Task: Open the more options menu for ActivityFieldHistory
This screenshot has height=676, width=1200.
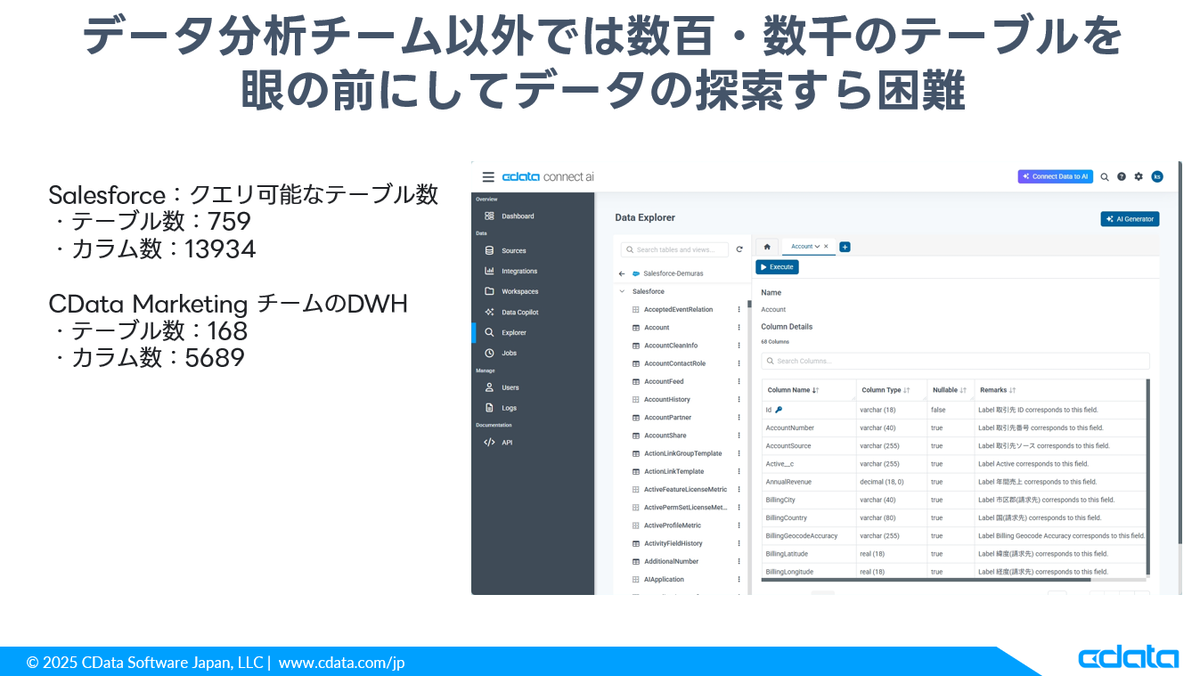Action: click(739, 544)
